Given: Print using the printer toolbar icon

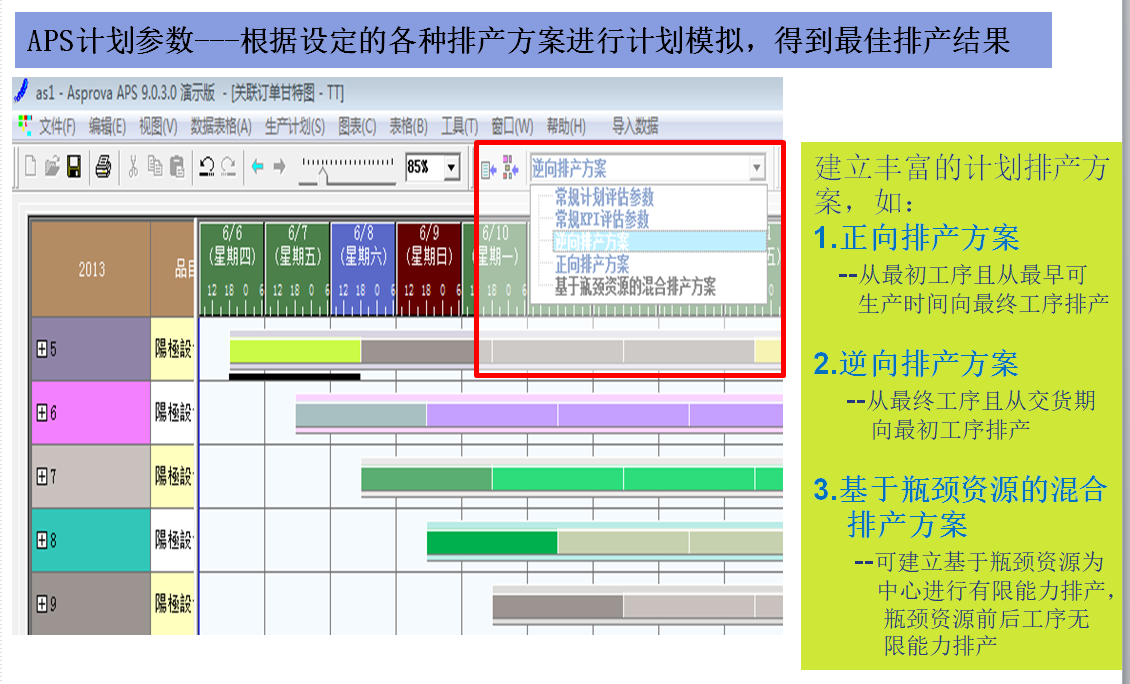Looking at the screenshot, I should pos(103,168).
